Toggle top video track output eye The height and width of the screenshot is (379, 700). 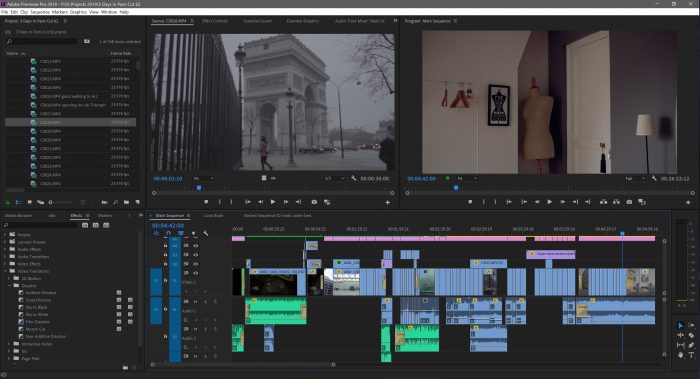[196, 246]
